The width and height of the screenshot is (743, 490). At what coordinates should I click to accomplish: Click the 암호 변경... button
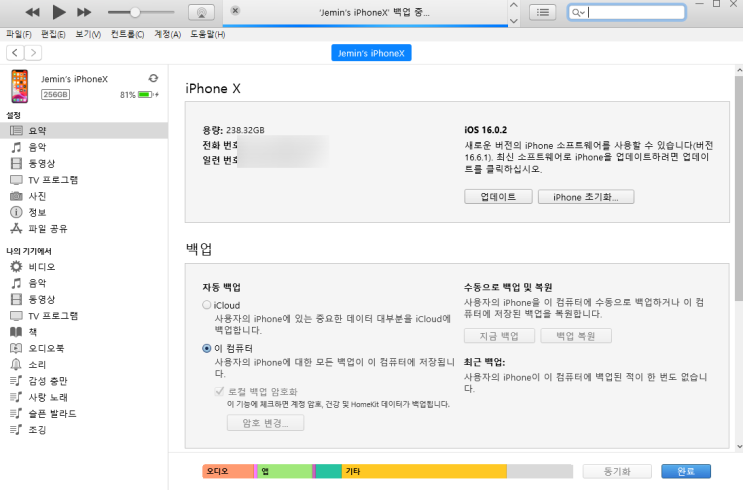(265, 423)
